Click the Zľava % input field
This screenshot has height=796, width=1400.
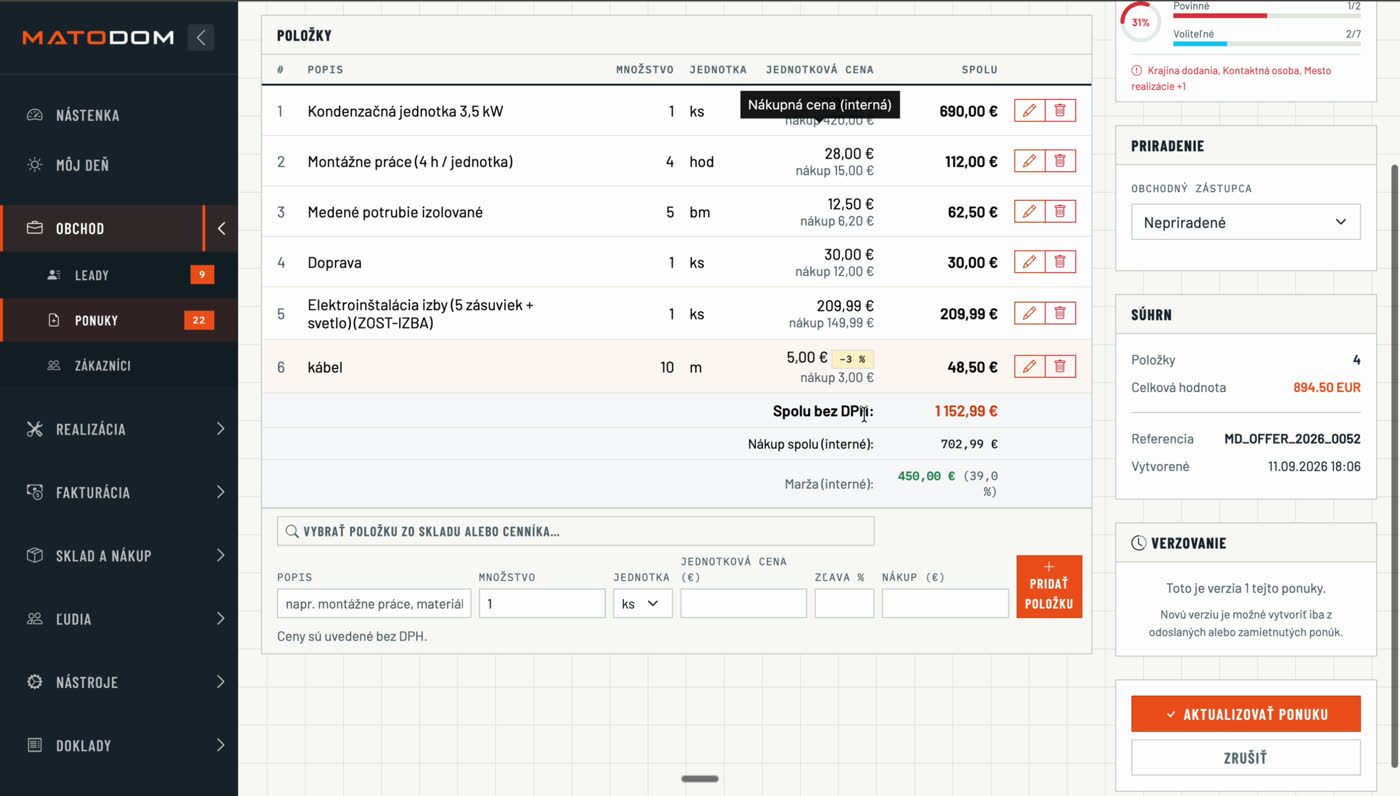click(844, 604)
